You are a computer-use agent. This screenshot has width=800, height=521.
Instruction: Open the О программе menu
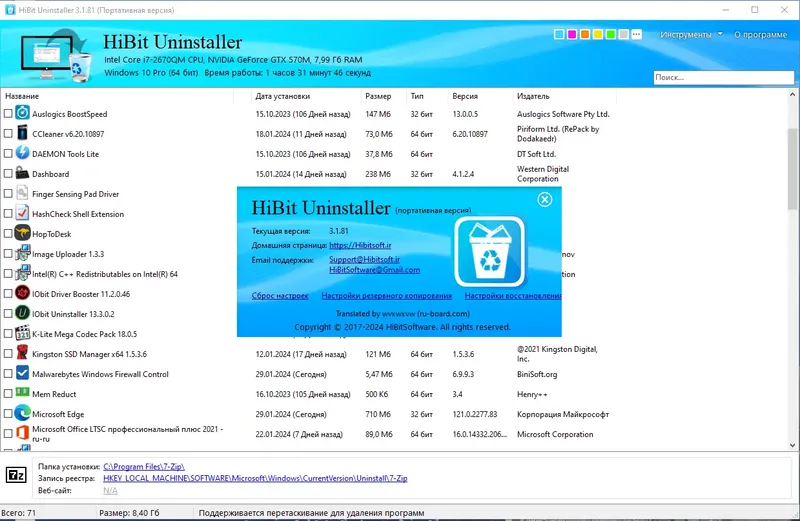pyautogui.click(x=760, y=34)
